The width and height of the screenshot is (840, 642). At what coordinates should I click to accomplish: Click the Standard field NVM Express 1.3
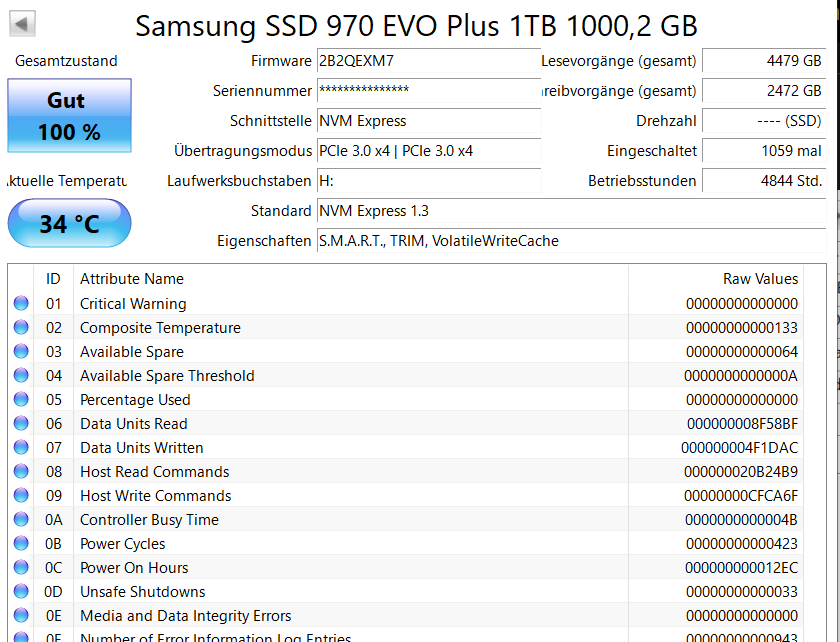click(572, 211)
